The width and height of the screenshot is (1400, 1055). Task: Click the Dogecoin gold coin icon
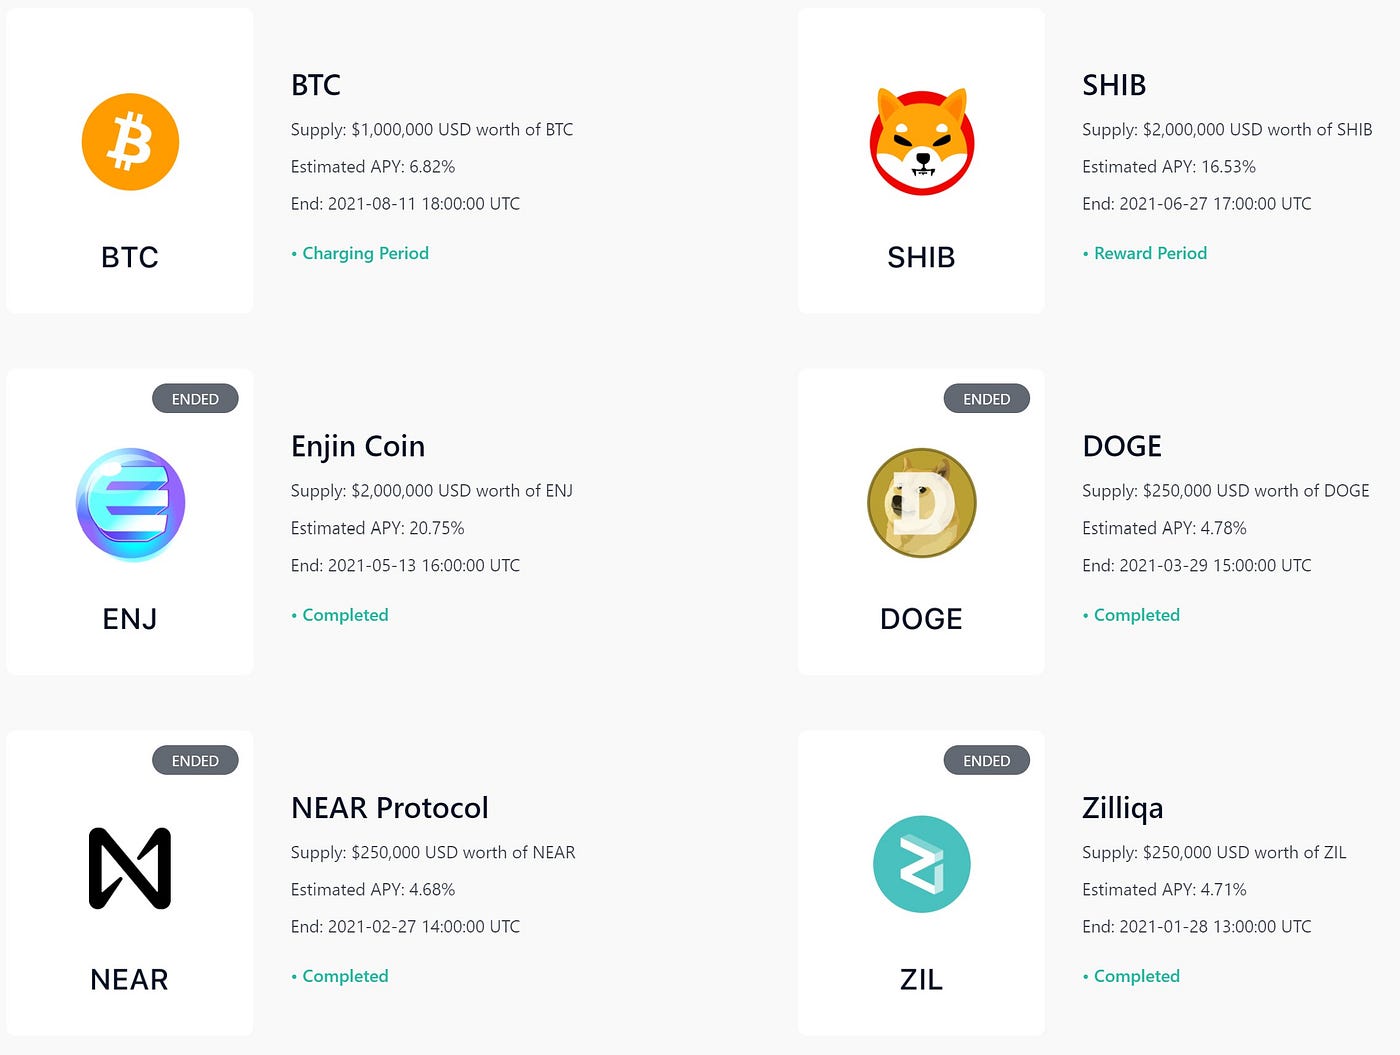point(922,503)
